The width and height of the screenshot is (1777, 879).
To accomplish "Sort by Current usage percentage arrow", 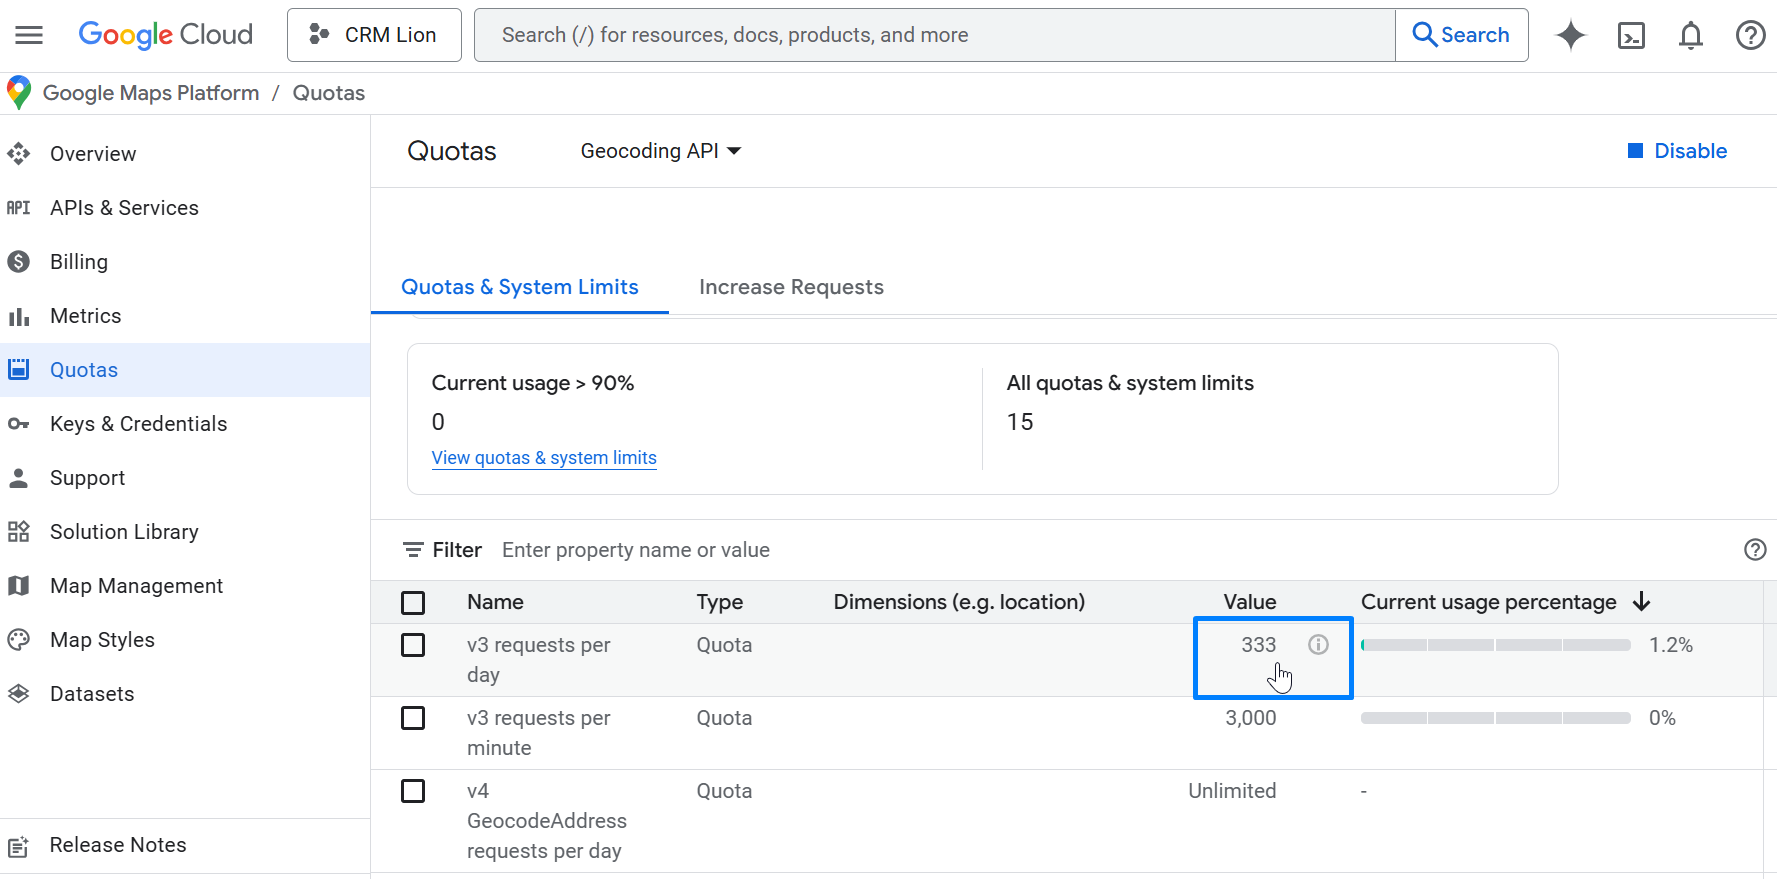I will pos(1641,602).
